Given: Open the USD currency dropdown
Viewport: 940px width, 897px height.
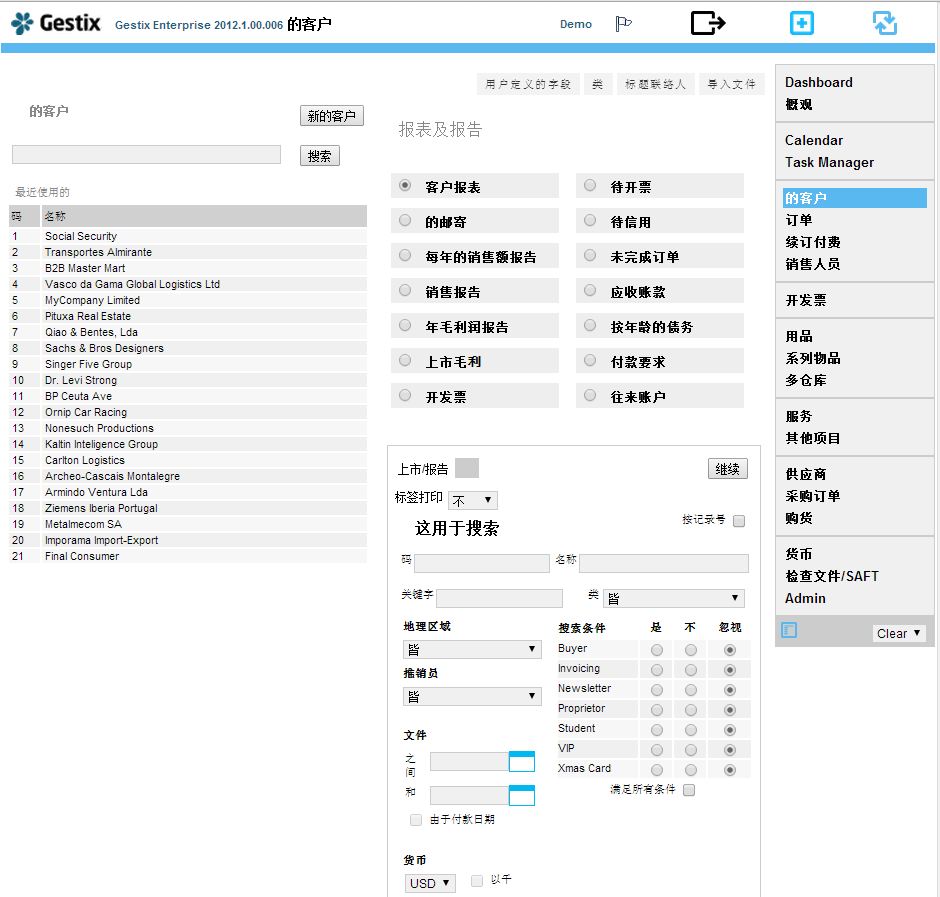Looking at the screenshot, I should pos(430,883).
